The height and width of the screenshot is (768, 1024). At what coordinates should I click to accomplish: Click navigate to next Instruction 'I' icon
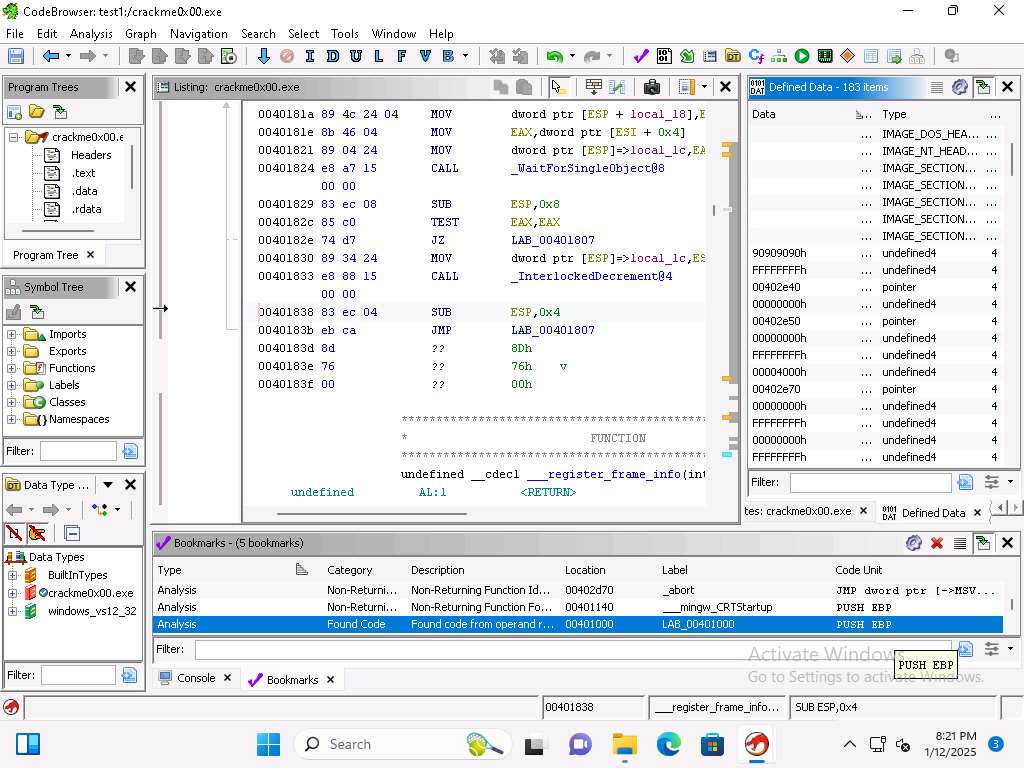(310, 57)
